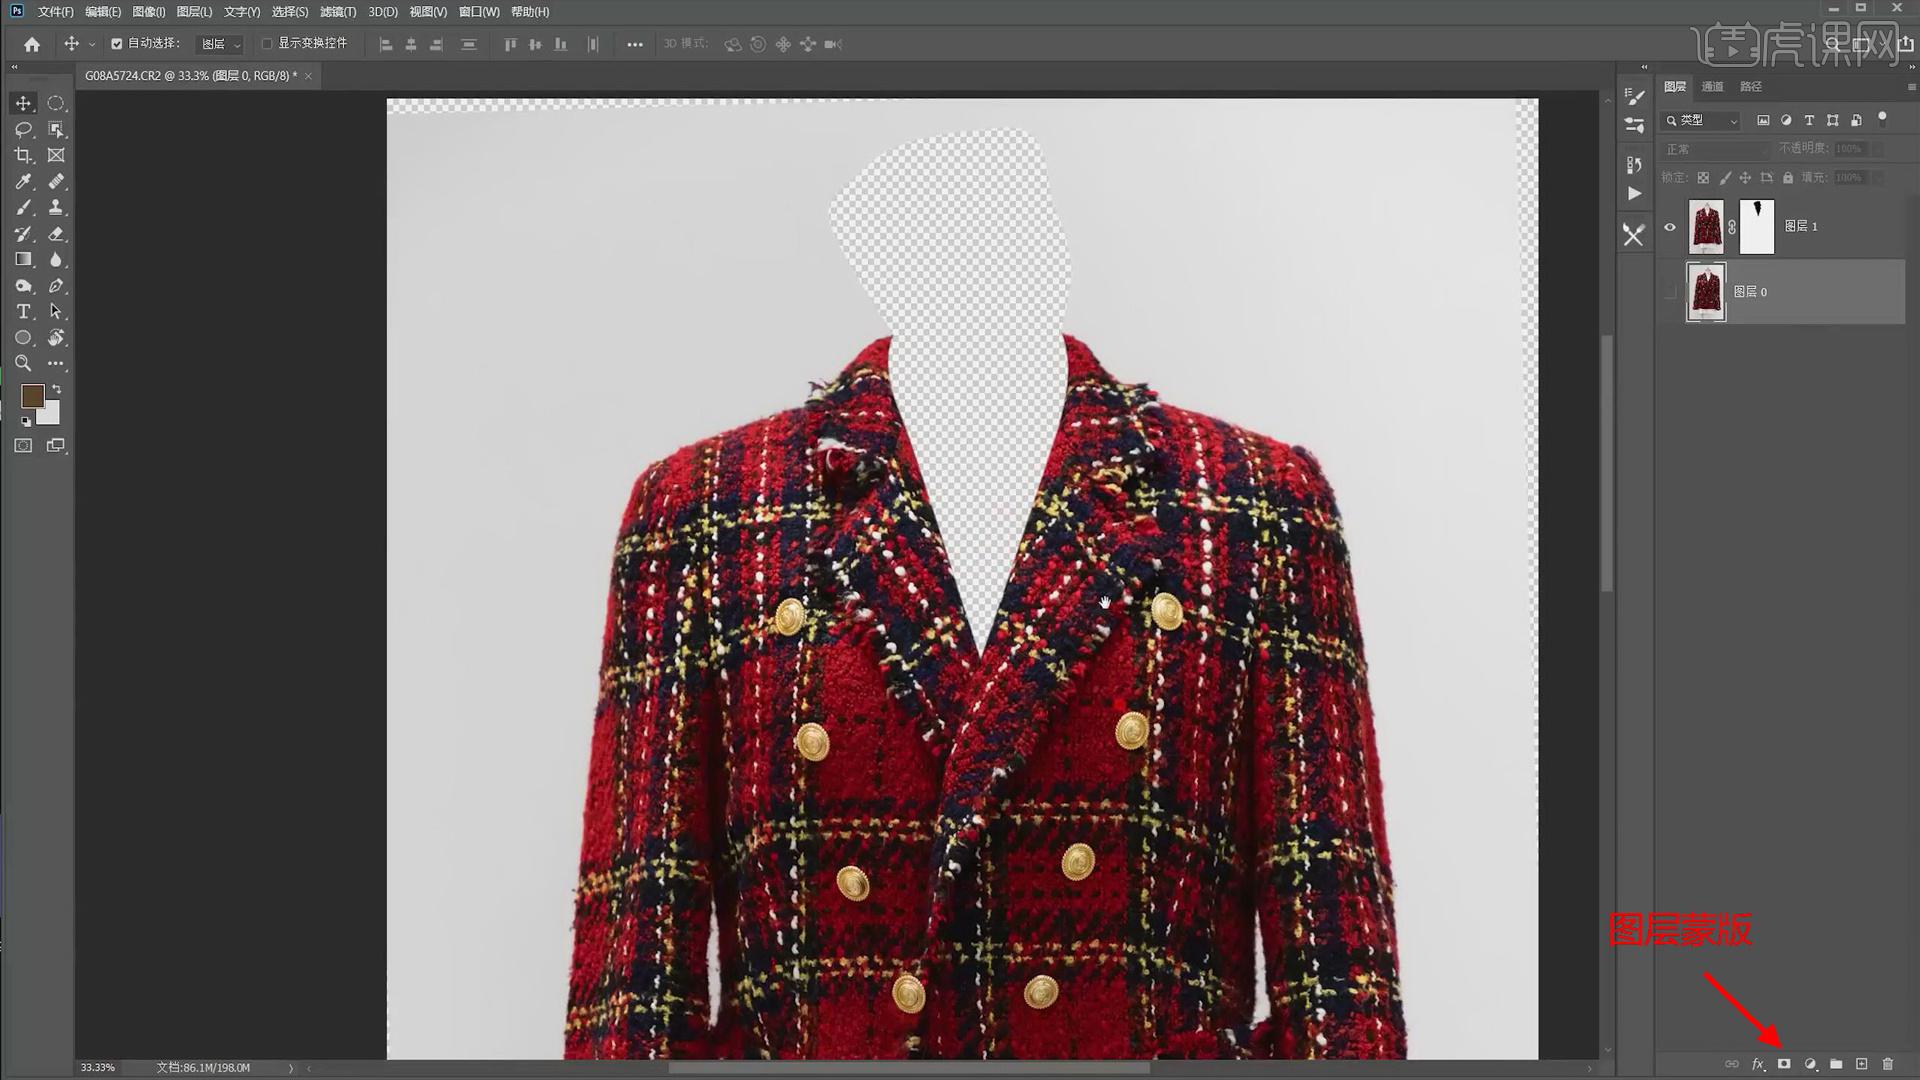Click the Add layer mask icon
Viewport: 1920px width, 1080px height.
coord(1784,1064)
